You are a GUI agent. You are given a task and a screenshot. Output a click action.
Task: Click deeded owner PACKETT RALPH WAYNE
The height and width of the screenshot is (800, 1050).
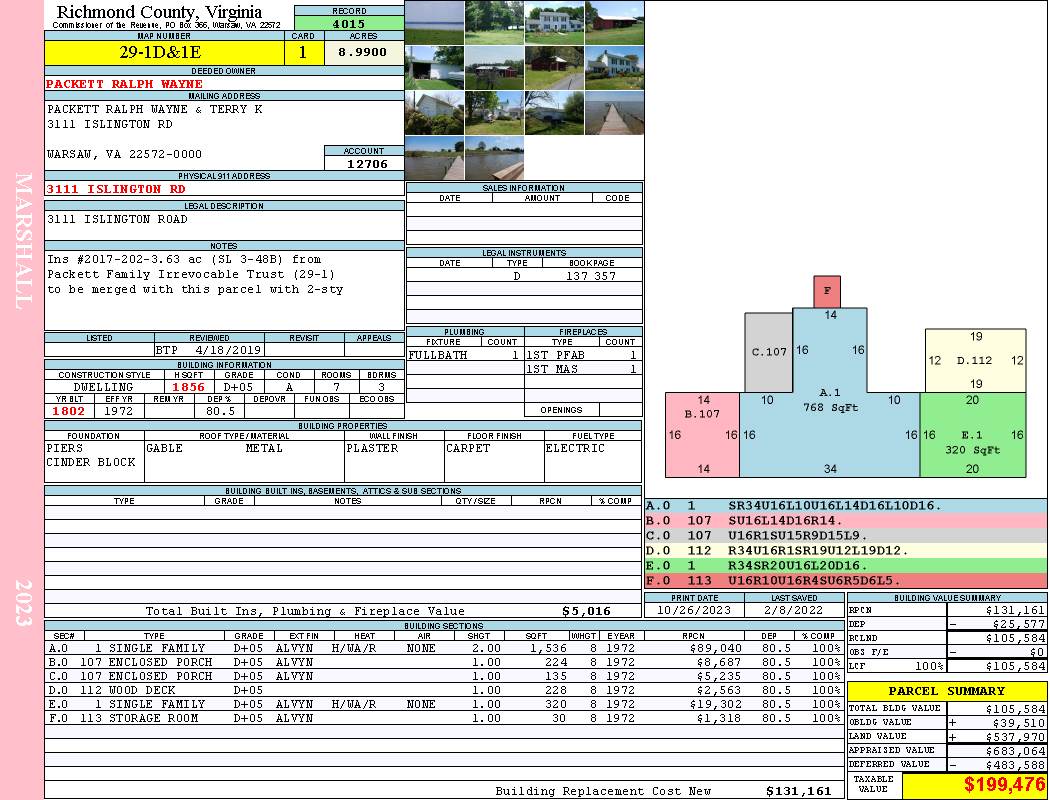124,84
